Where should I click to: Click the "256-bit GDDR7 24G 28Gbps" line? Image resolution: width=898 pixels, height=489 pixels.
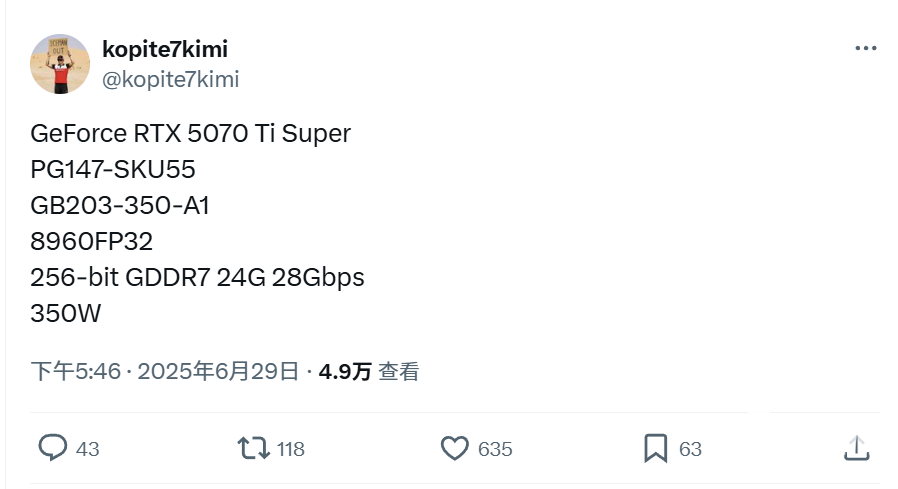[x=197, y=277]
